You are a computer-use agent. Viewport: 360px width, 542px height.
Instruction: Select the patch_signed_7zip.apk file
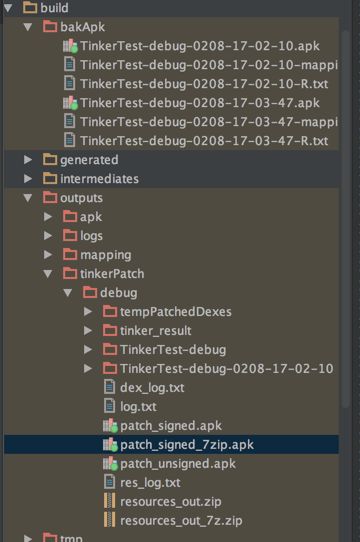point(172,445)
